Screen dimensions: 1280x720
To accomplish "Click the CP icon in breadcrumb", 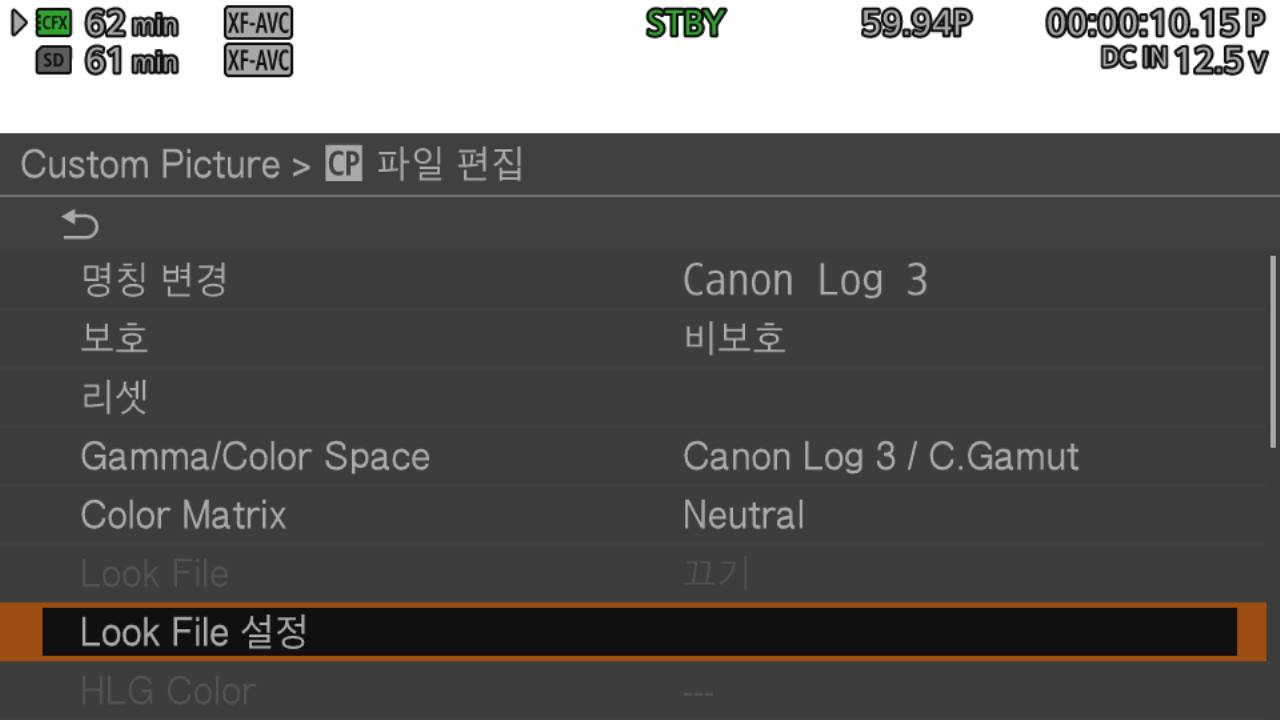I will (x=343, y=164).
